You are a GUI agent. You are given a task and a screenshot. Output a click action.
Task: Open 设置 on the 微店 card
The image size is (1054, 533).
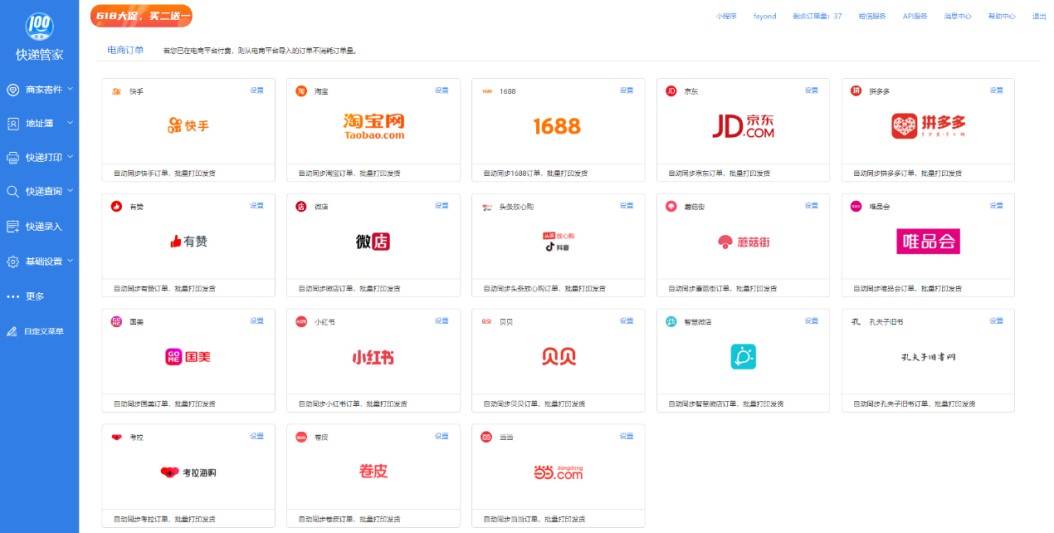pyautogui.click(x=442, y=206)
